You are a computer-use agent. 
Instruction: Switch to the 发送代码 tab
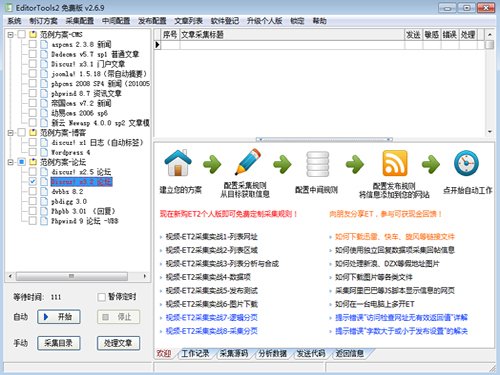coord(311,353)
